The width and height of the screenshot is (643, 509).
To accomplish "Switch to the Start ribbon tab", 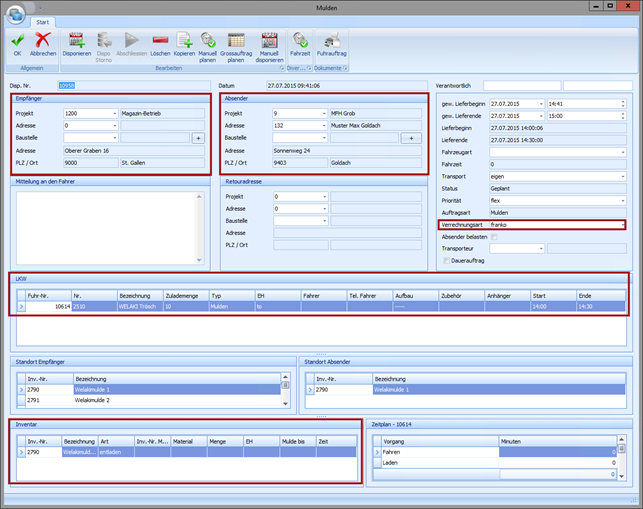I will click(42, 22).
